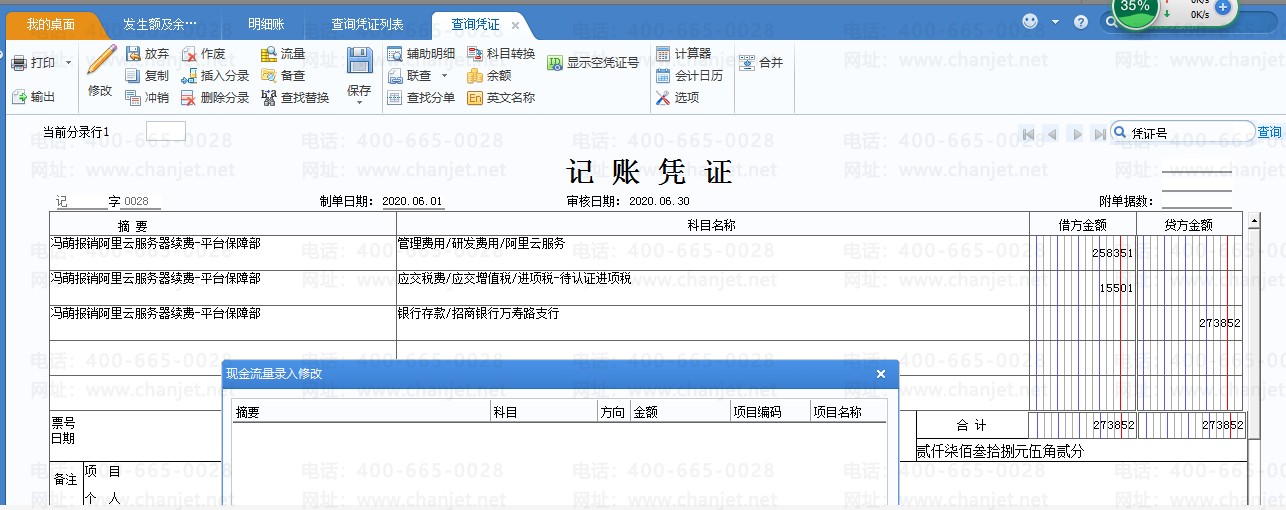
Task: Click credit amount 273852 in third row
Action: [1190, 323]
